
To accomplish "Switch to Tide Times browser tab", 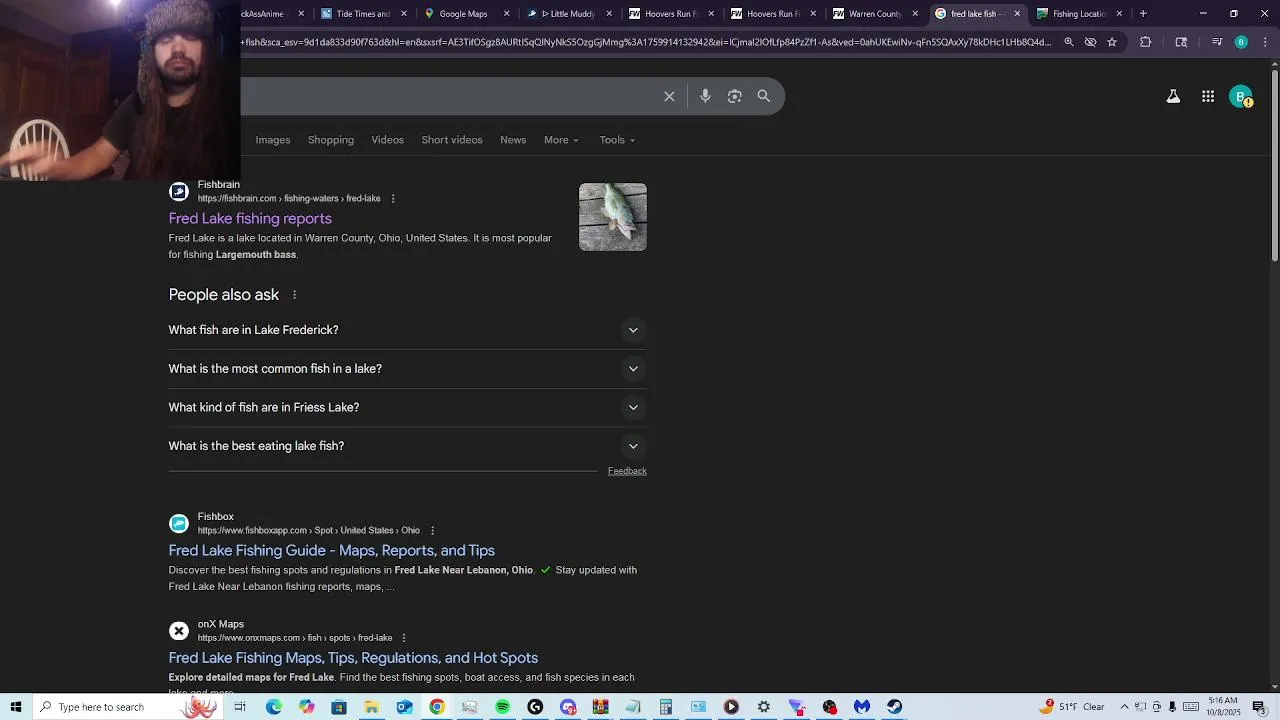I will [x=363, y=14].
